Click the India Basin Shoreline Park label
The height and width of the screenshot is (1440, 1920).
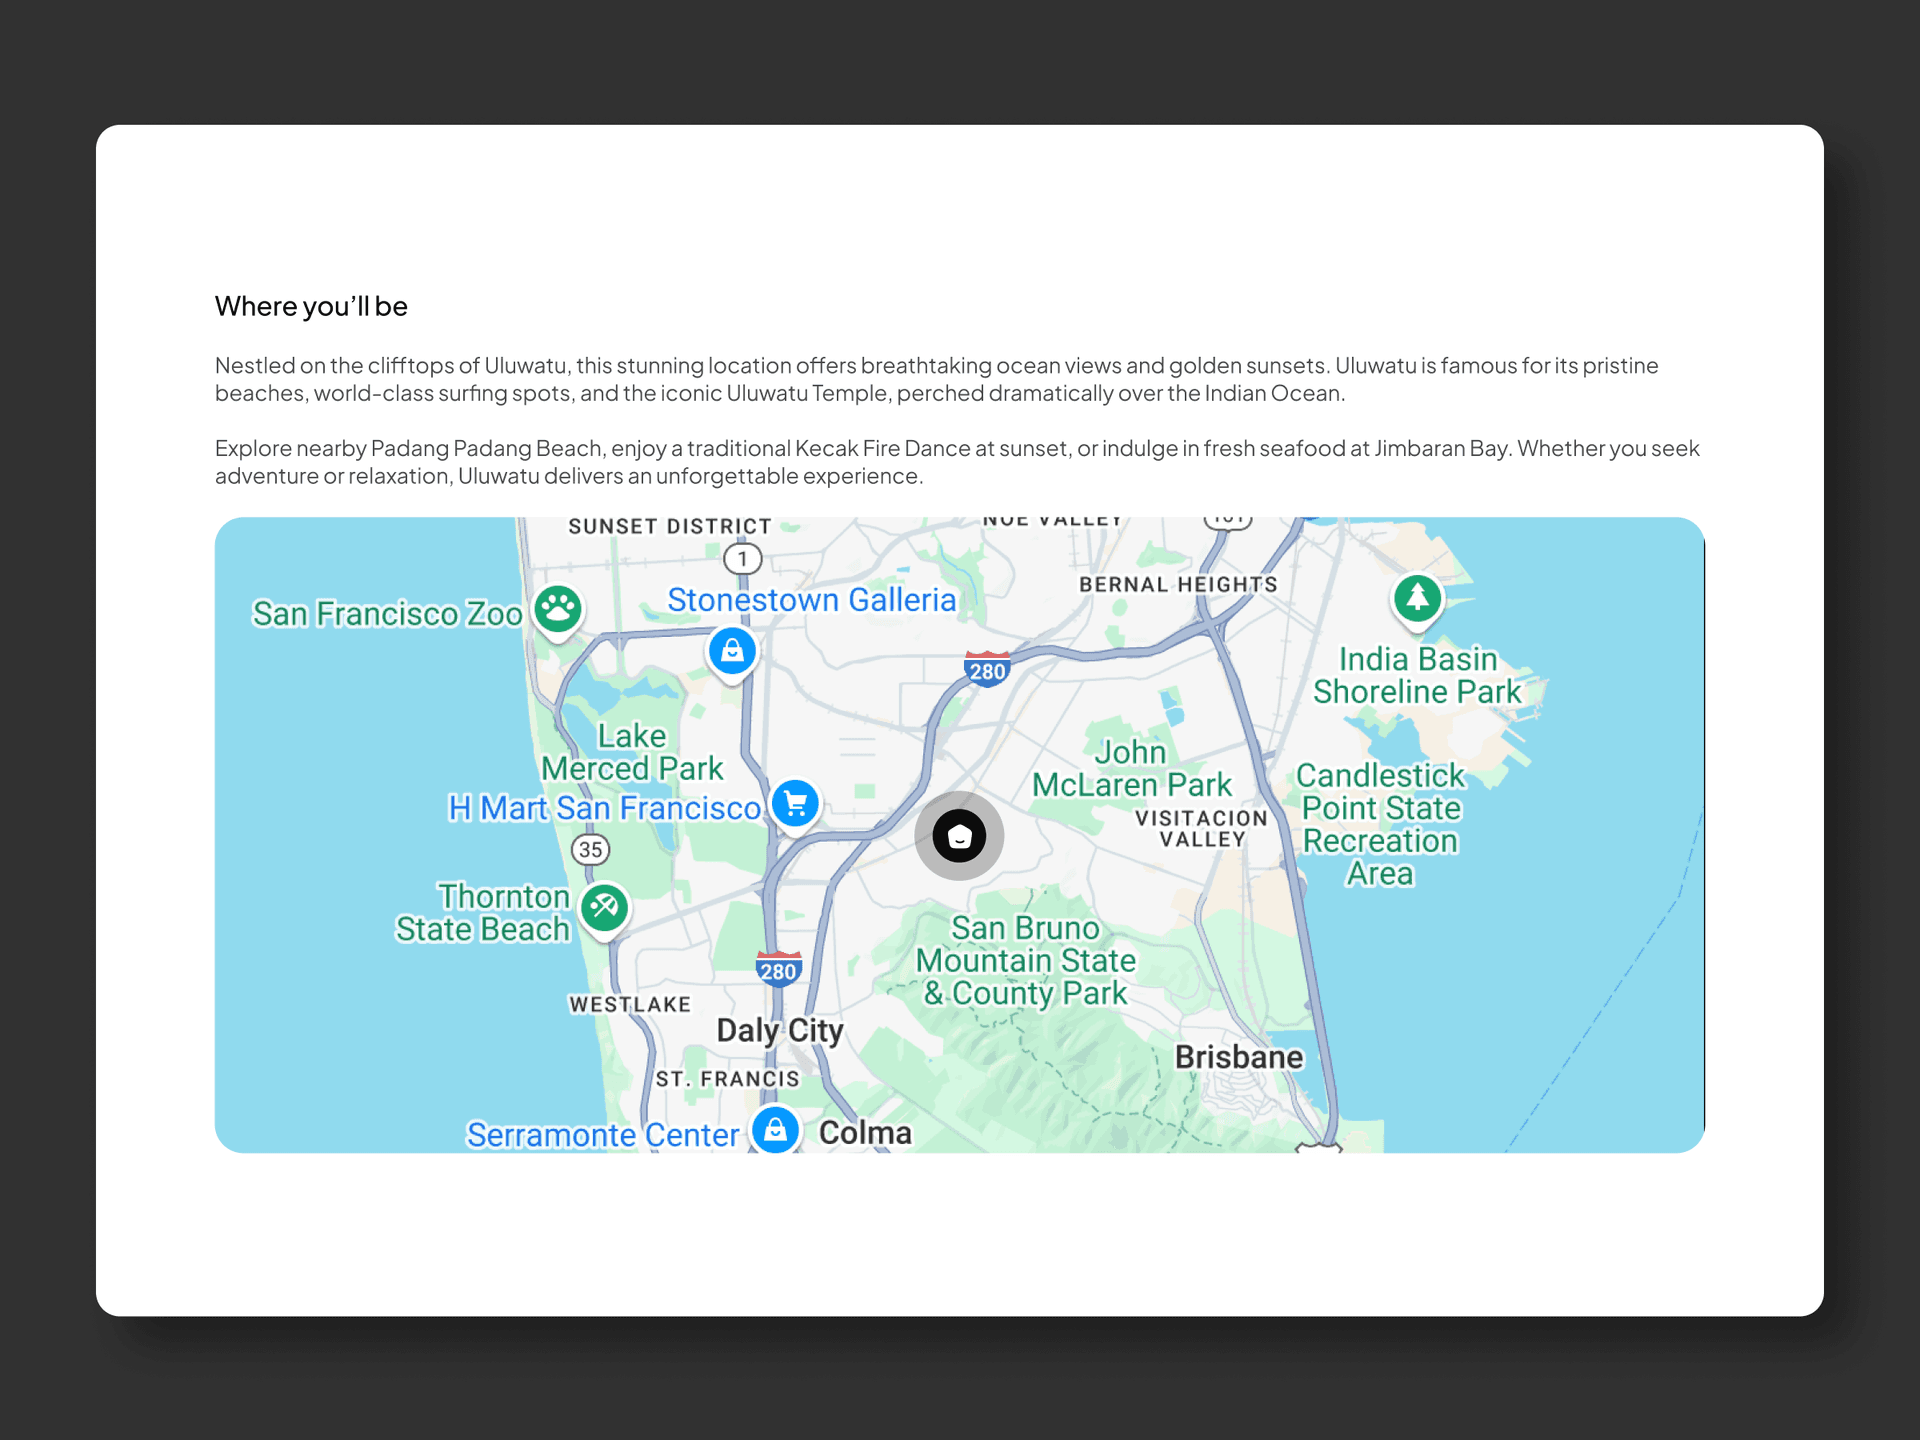(1417, 675)
